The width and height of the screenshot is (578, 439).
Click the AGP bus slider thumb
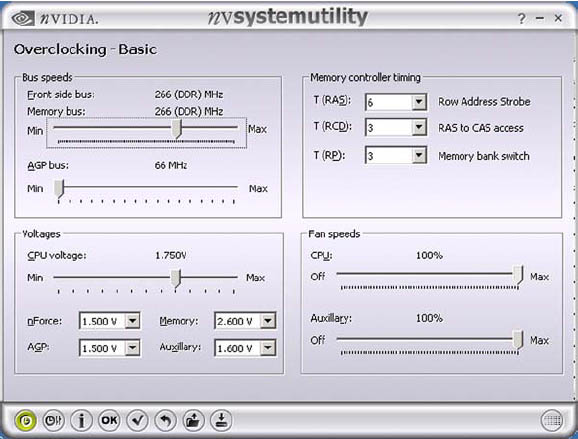(59, 189)
